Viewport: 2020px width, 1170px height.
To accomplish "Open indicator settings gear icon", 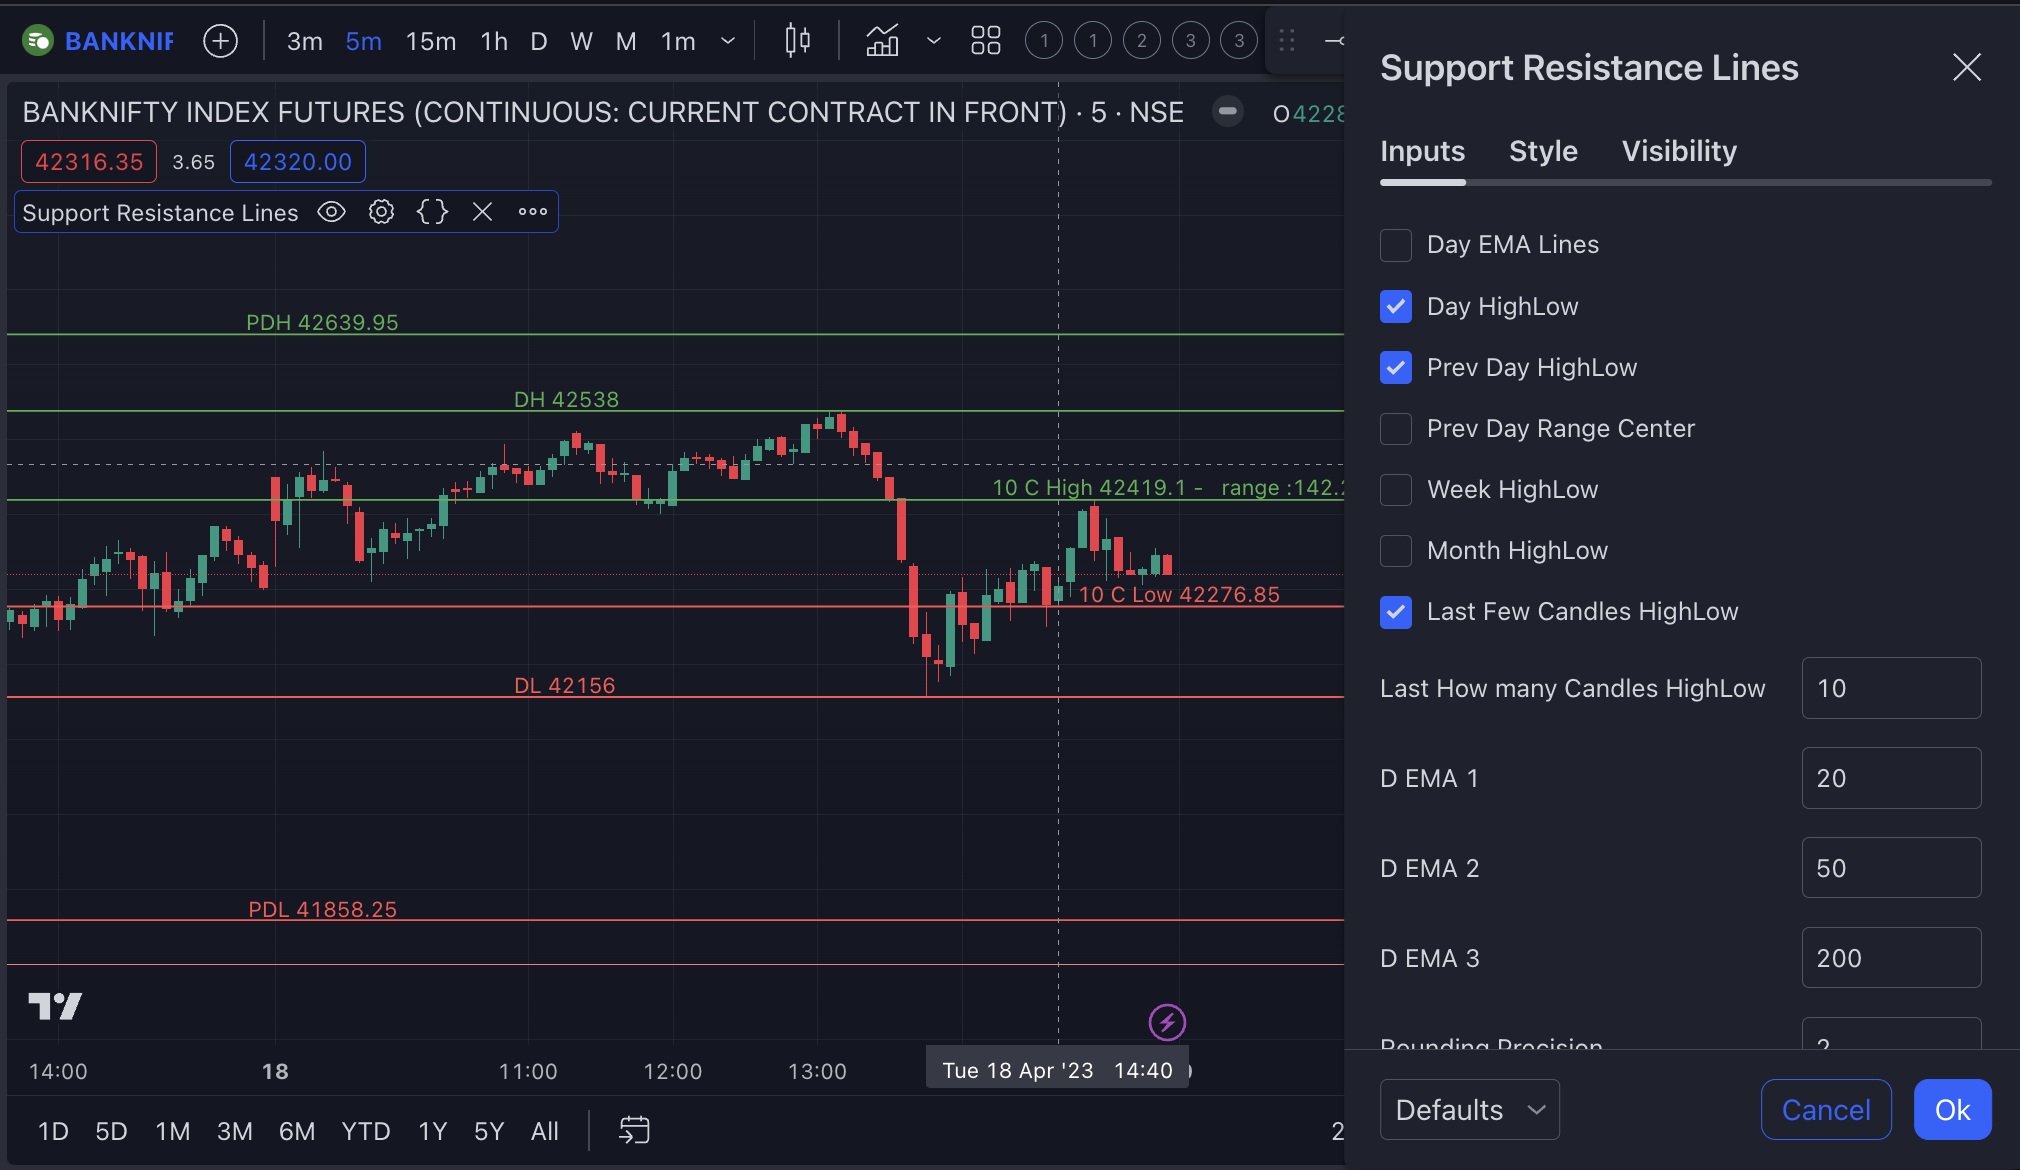I will [382, 212].
